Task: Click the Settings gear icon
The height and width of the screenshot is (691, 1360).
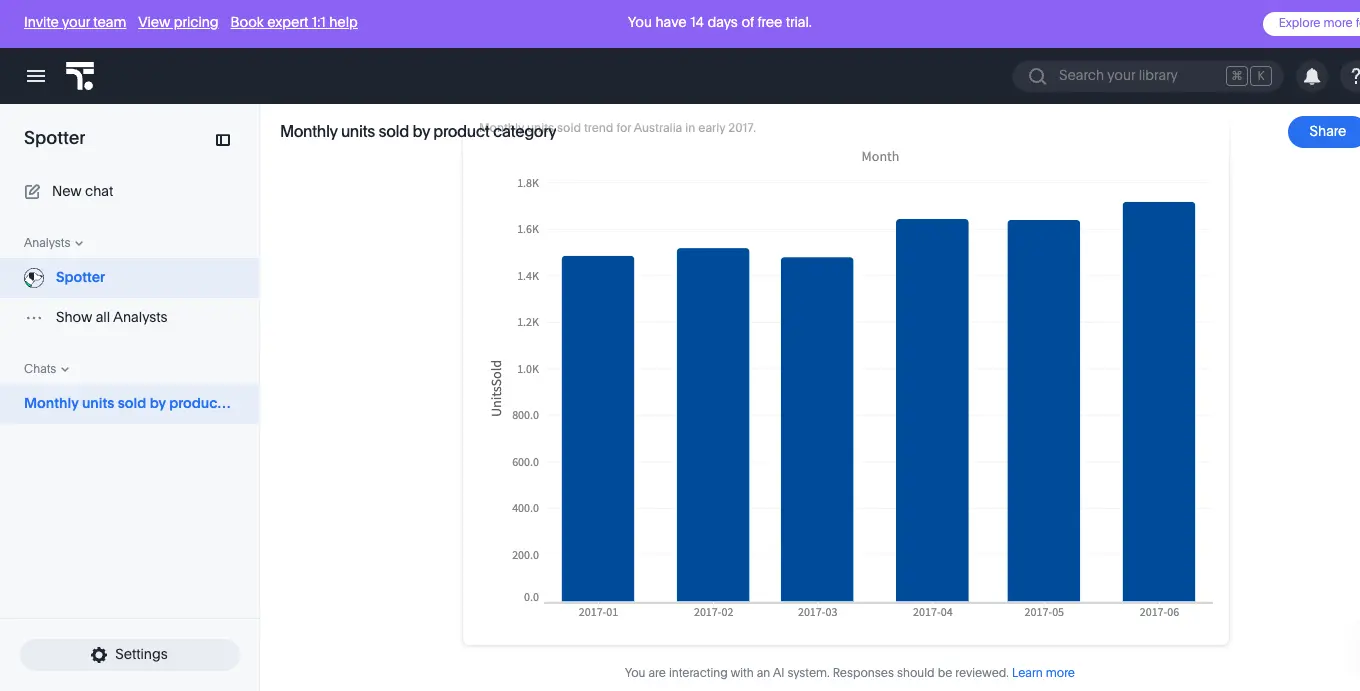Action: pos(98,655)
